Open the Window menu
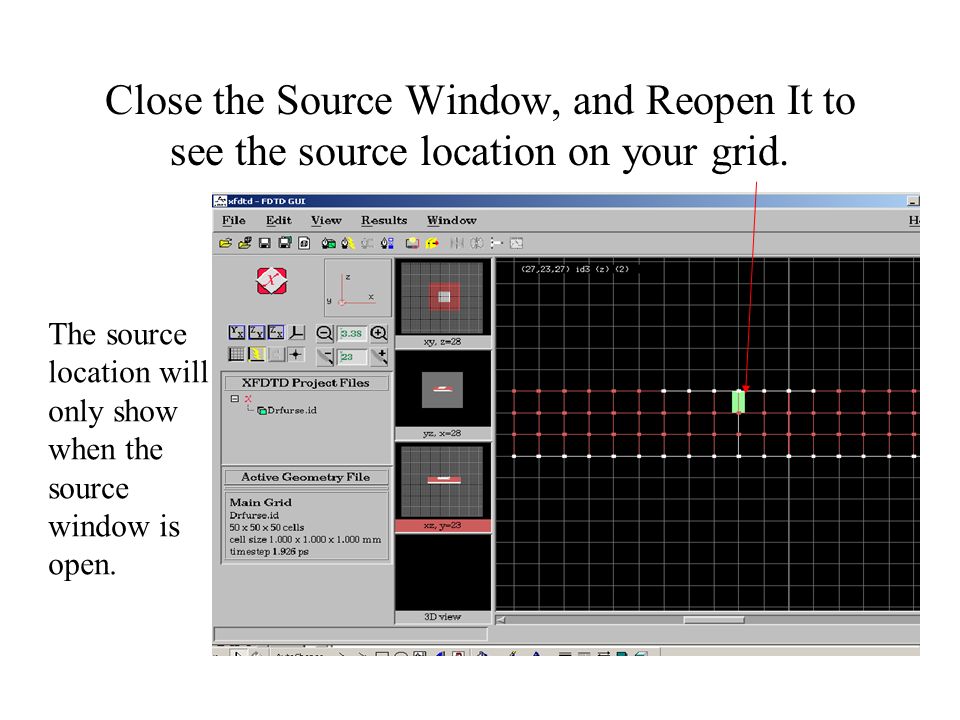The image size is (960, 720). (x=452, y=220)
